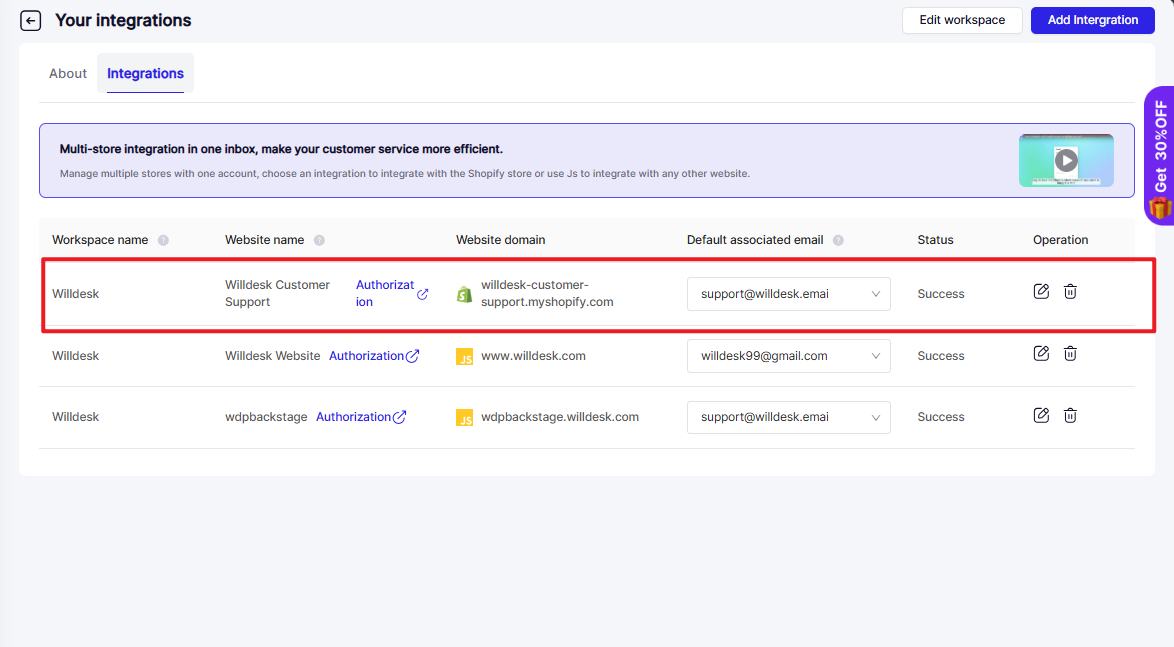Click the Your integrations page title
Image resolution: width=1174 pixels, height=647 pixels.
[x=123, y=20]
